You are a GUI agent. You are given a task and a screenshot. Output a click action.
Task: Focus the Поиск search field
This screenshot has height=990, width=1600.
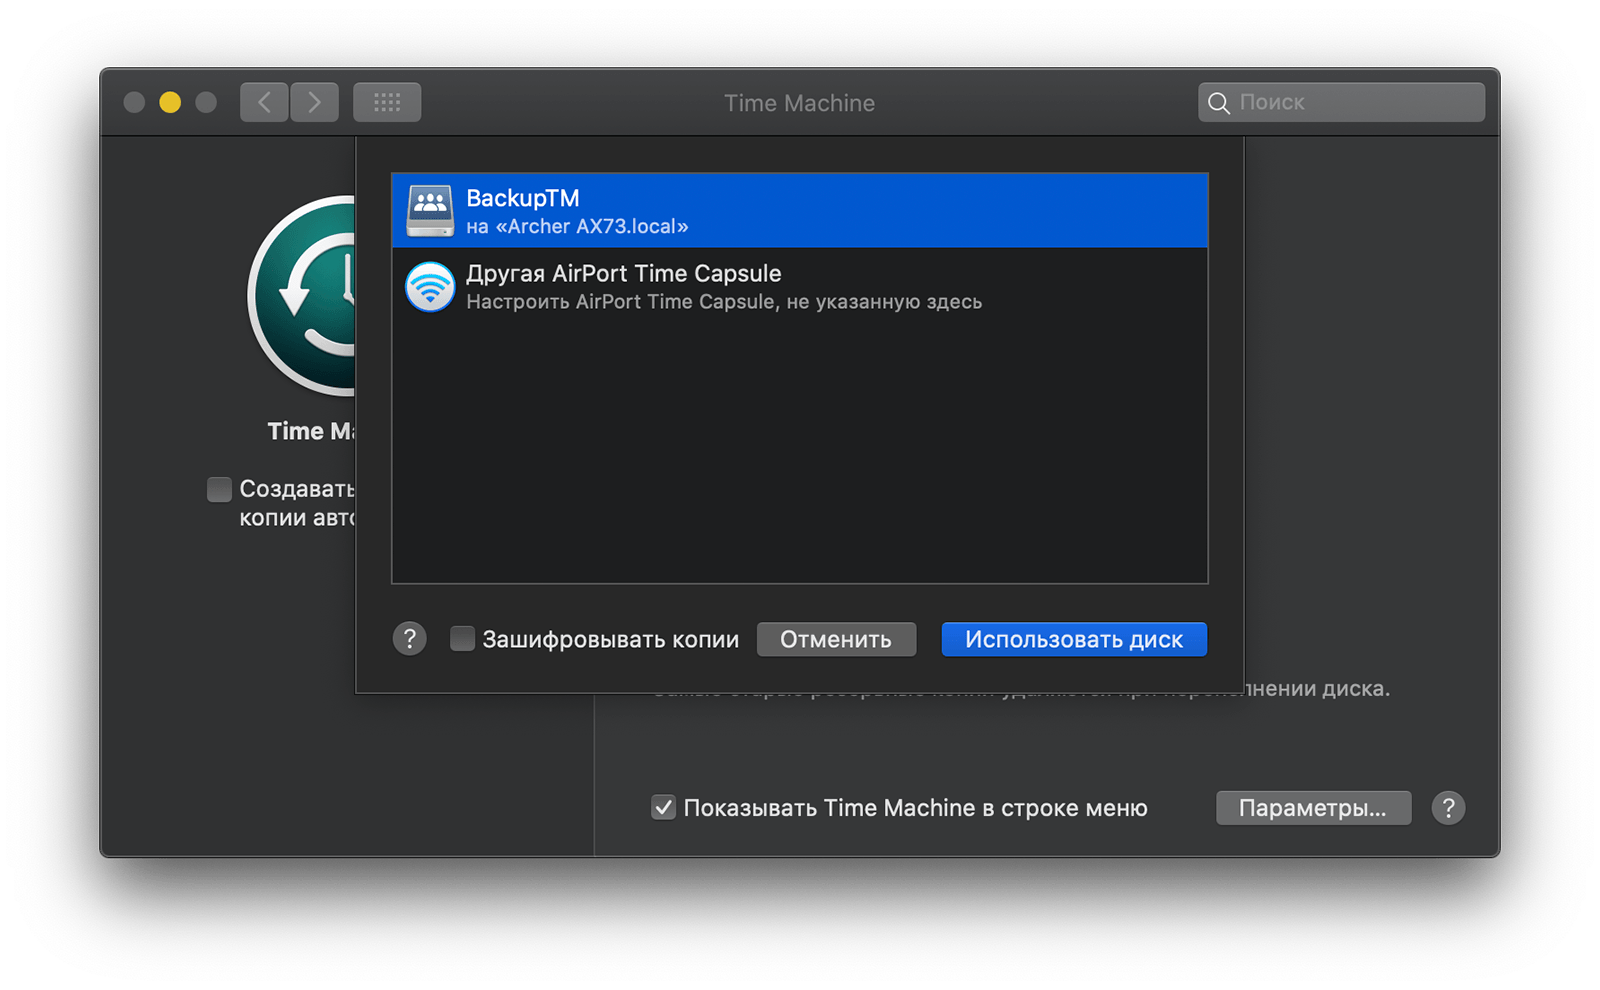coord(1341,102)
